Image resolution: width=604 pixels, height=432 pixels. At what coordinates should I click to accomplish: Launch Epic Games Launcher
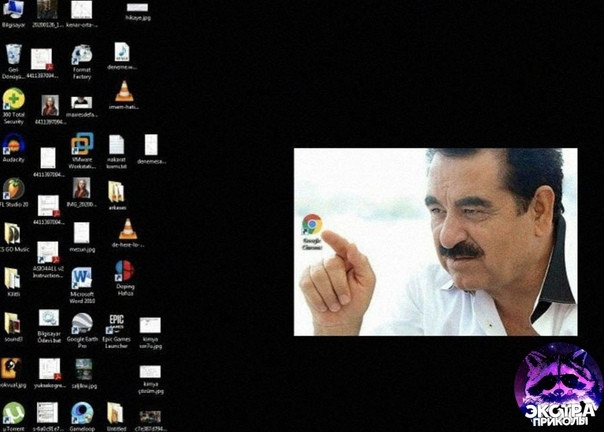click(x=116, y=323)
